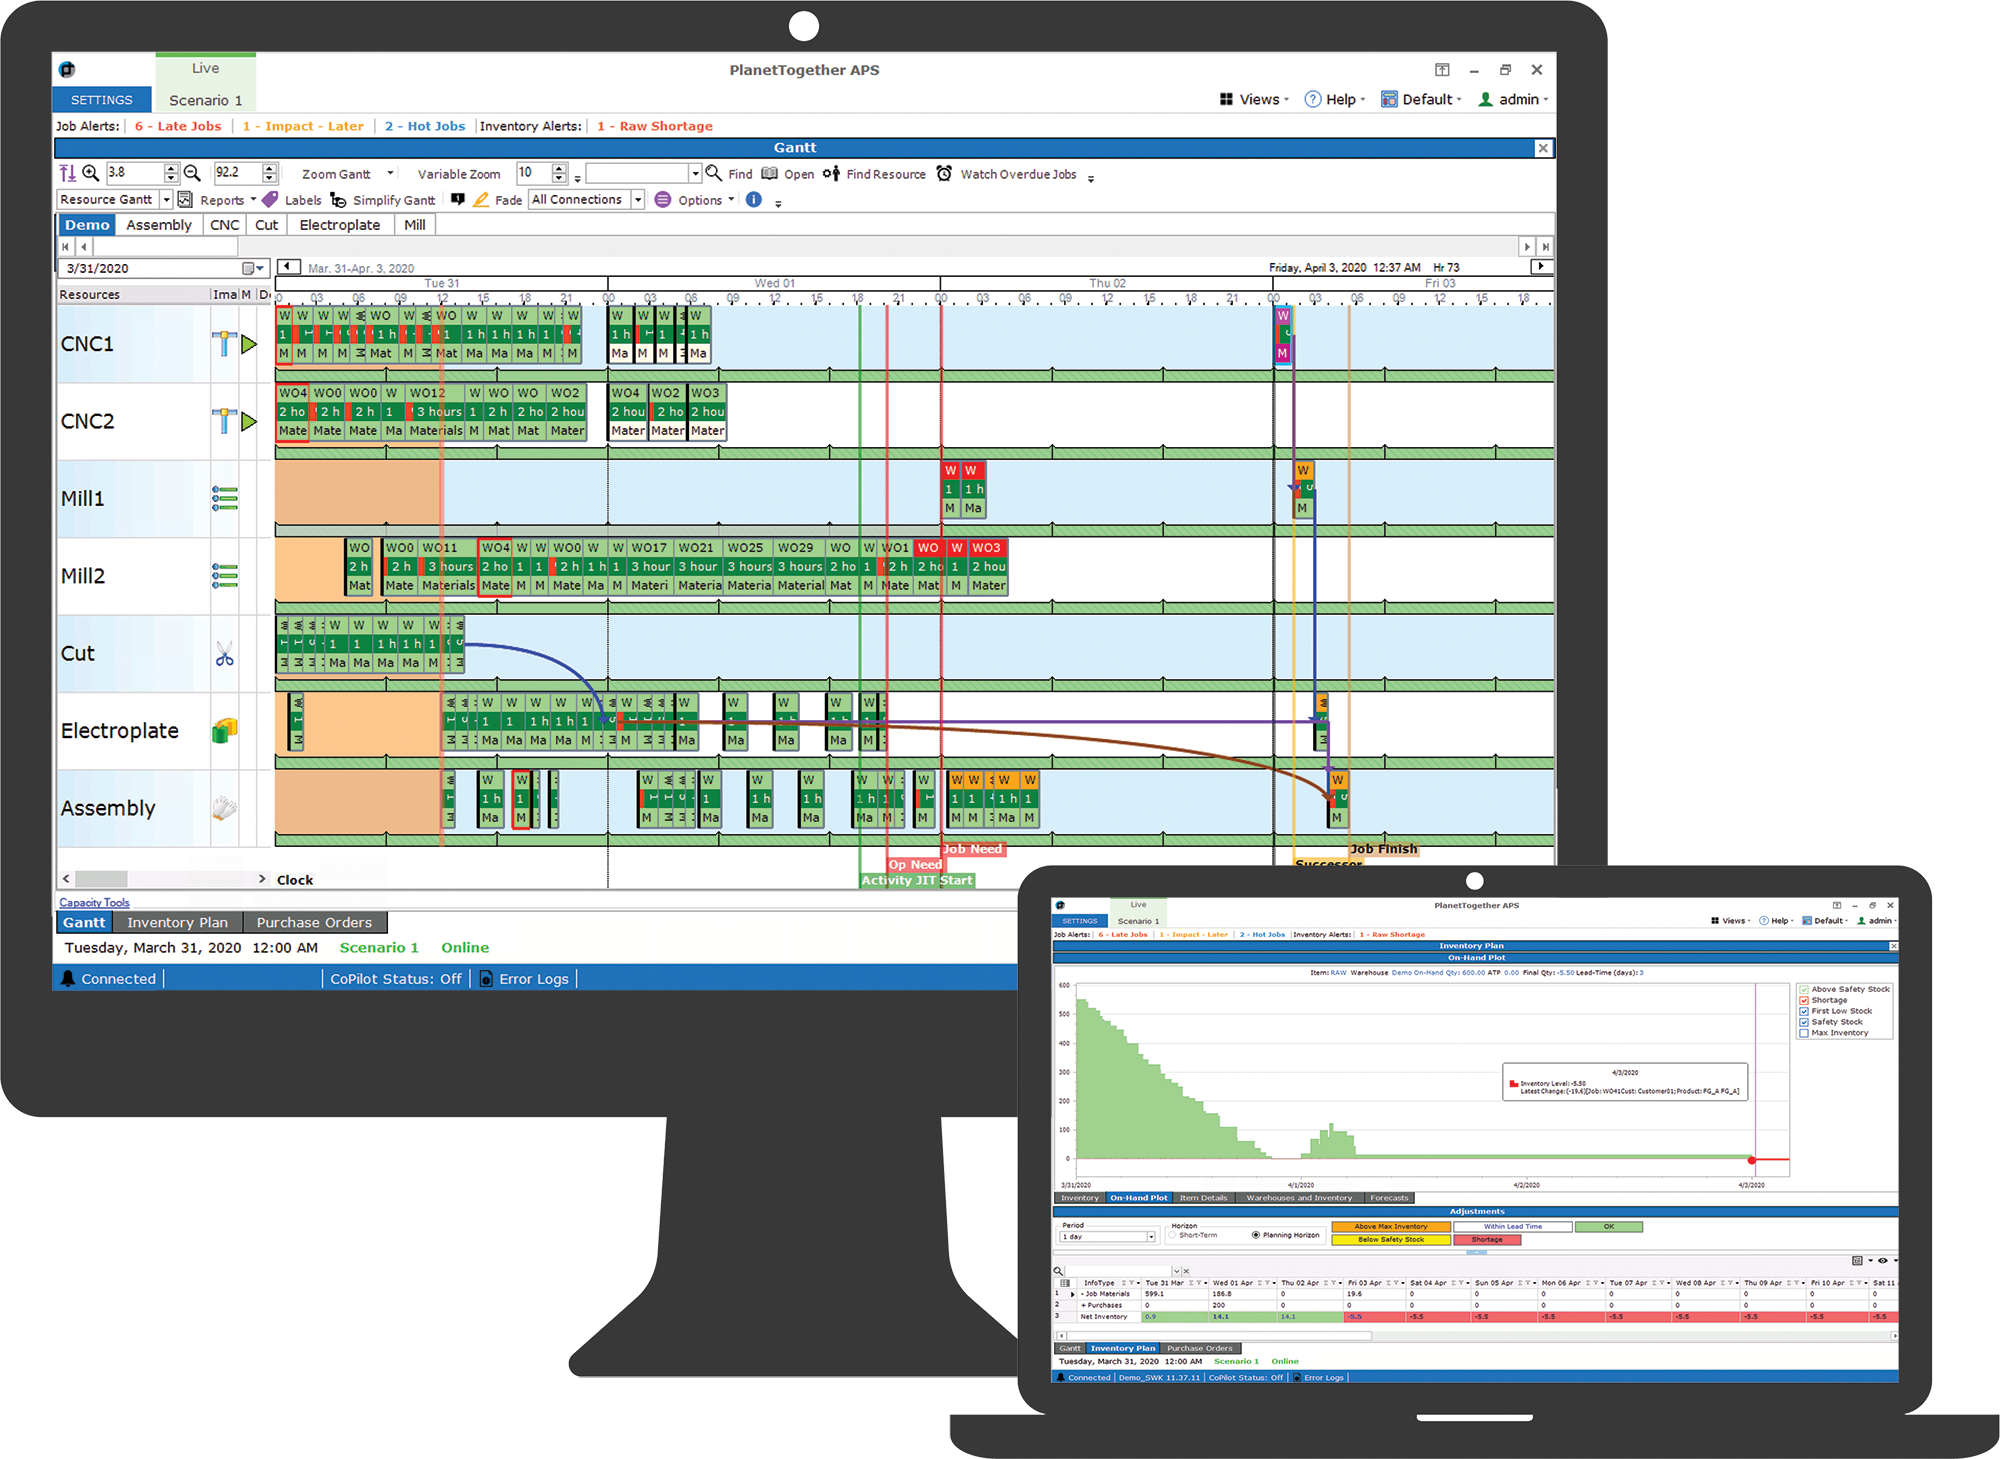Click the 6 - Late Jobs alert in main window
Viewport: 2000px width, 1459px height.
(x=178, y=126)
